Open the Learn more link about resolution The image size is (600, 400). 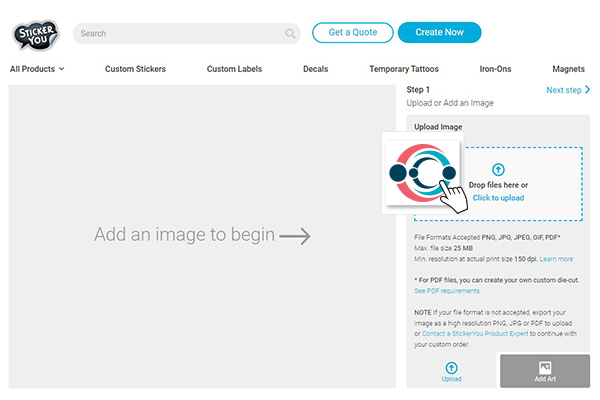(556, 259)
